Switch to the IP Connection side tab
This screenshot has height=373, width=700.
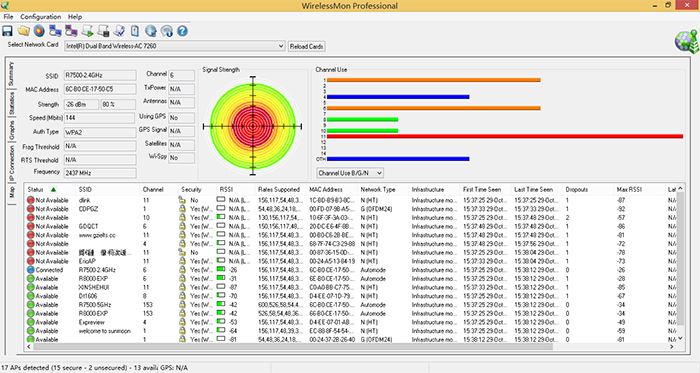11,163
